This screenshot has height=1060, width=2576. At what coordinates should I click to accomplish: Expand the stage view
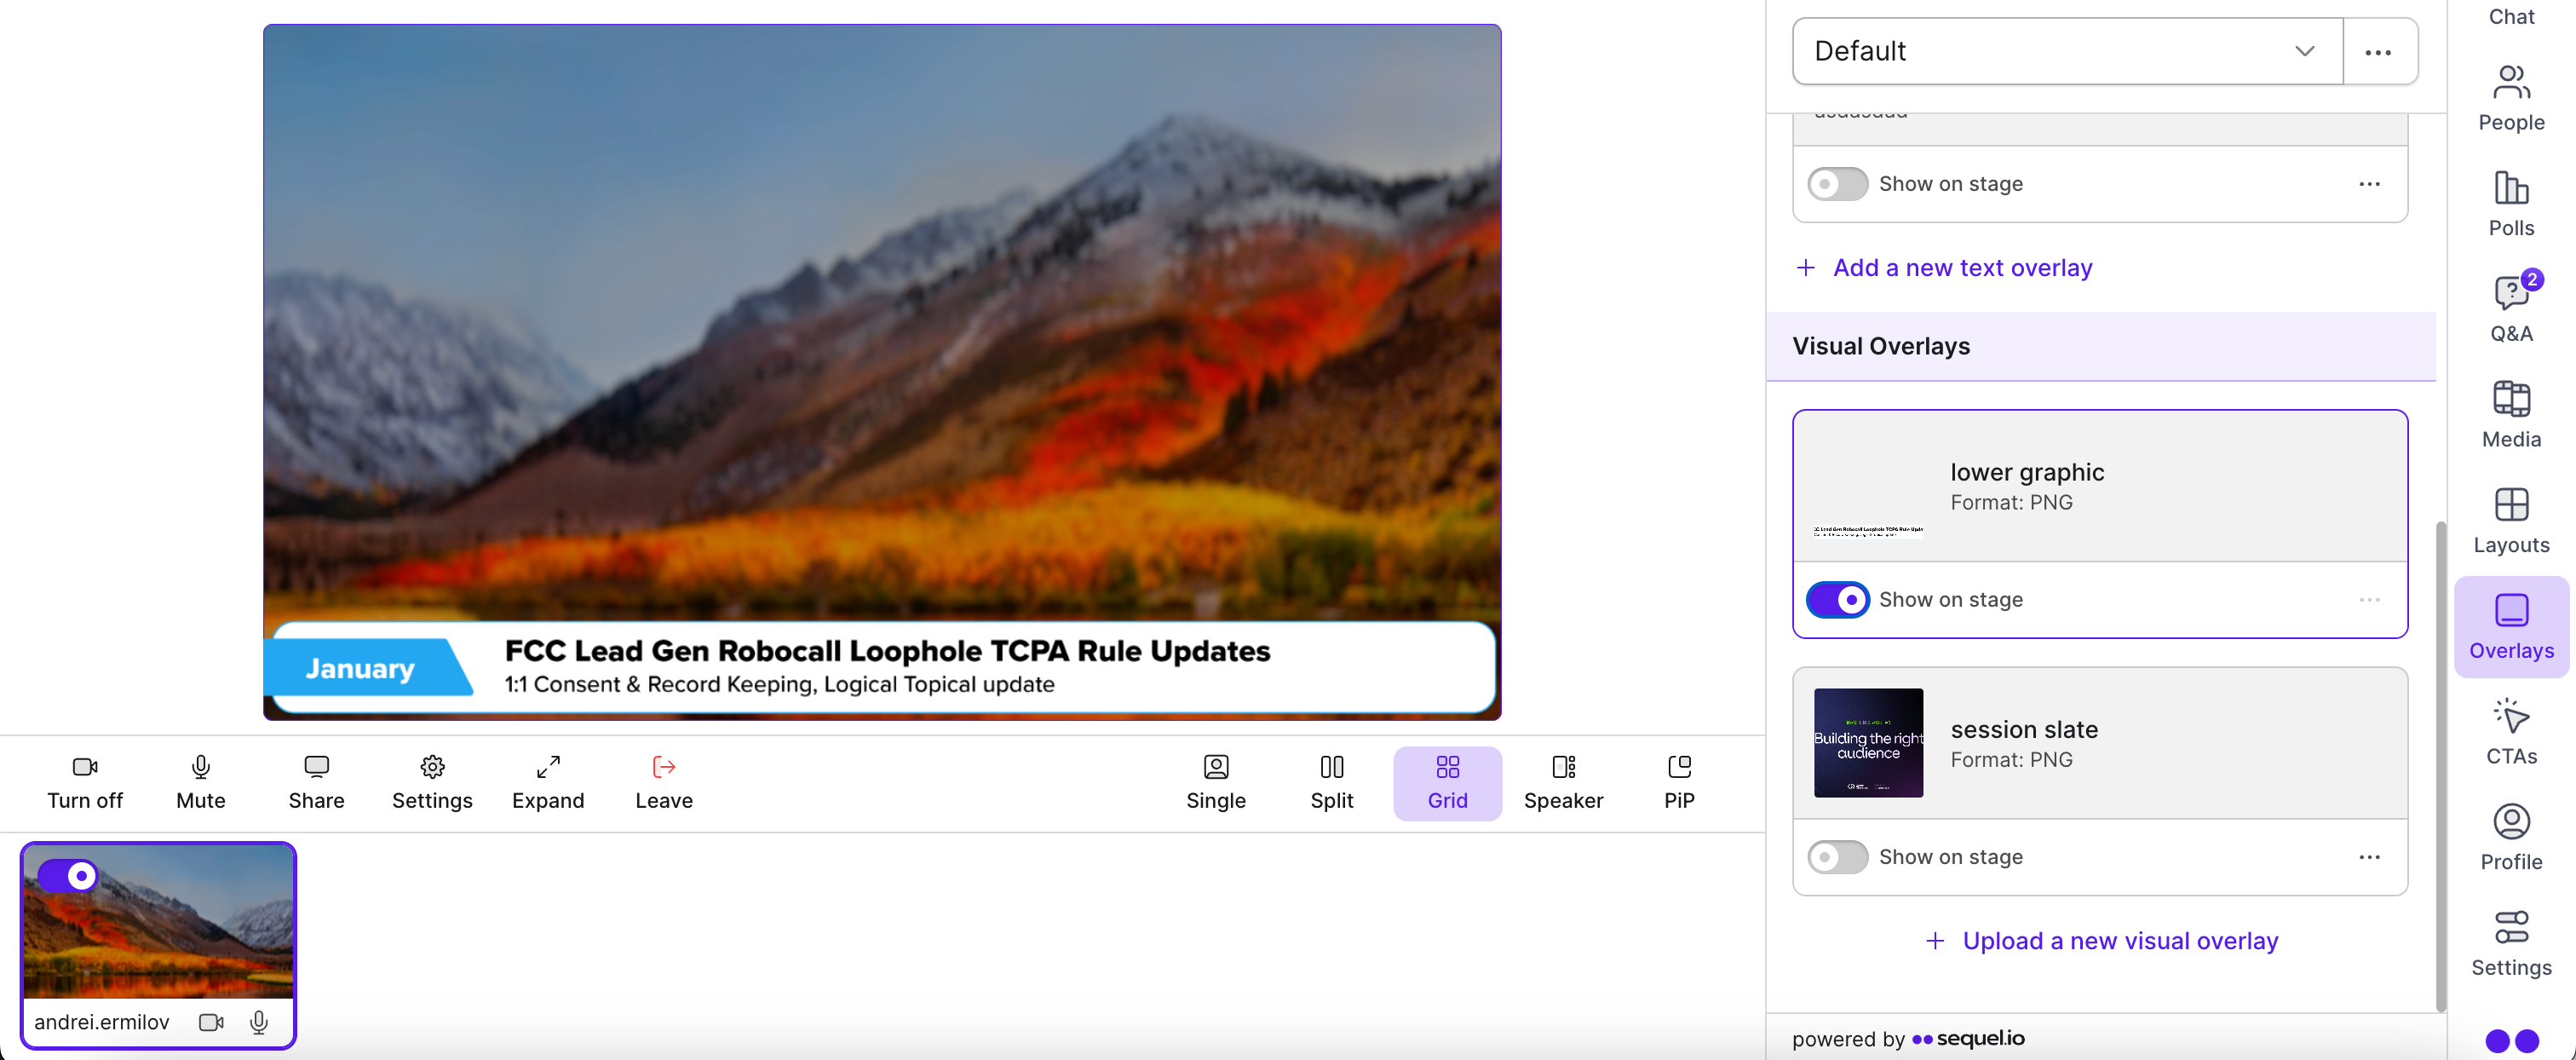point(548,783)
